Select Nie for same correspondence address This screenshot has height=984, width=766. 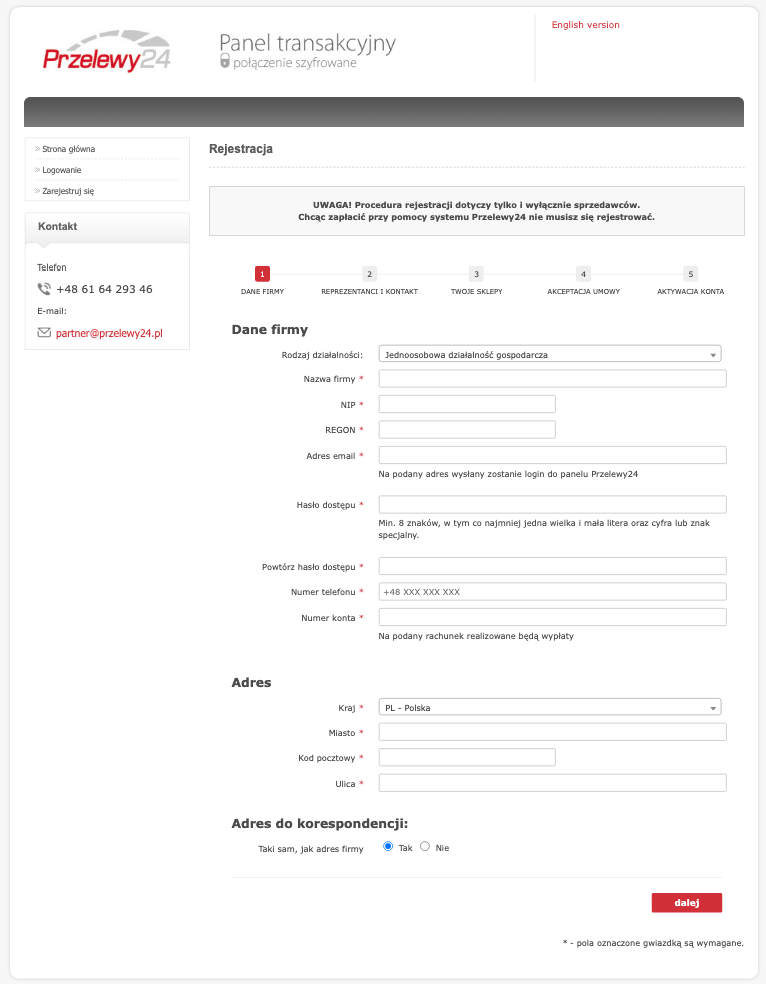tap(425, 846)
